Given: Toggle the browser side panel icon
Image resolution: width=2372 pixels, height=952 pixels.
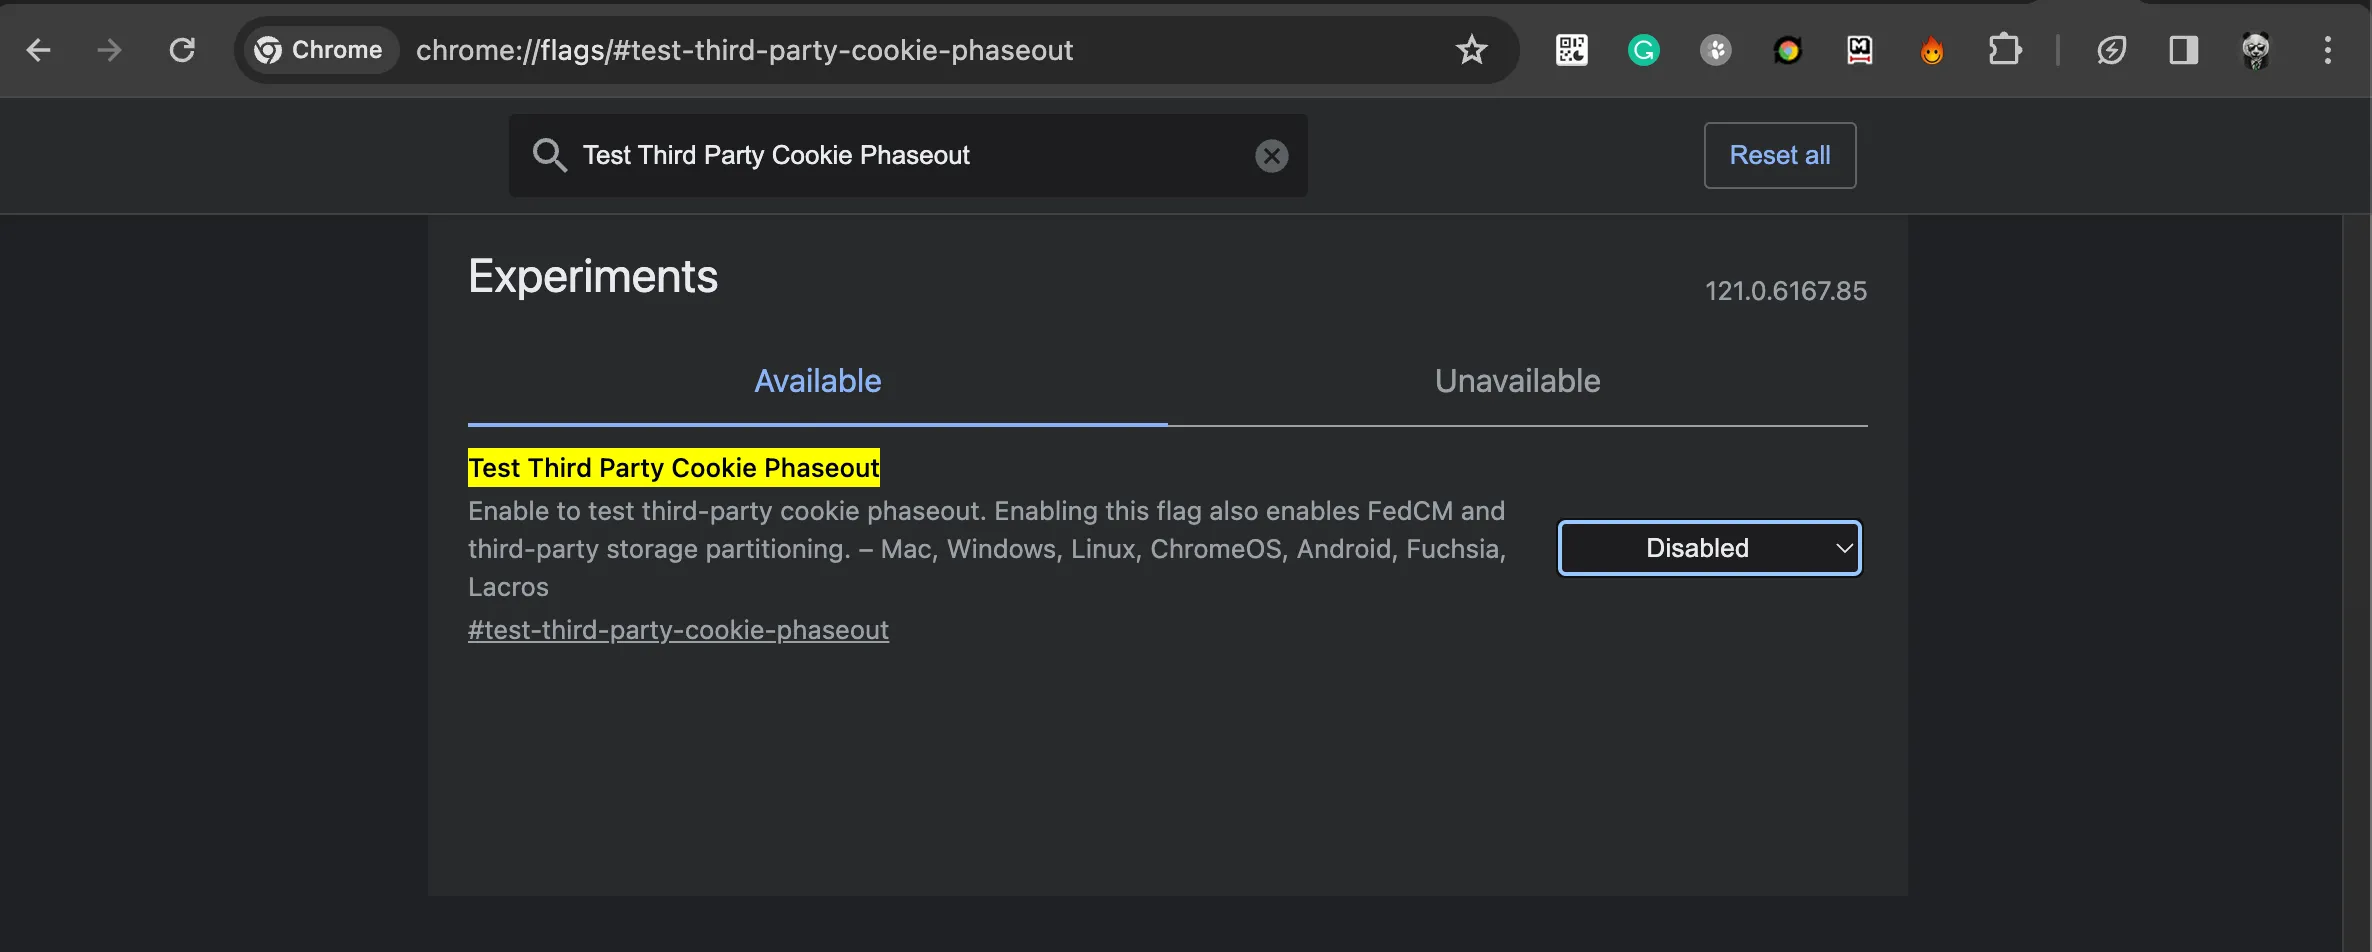Looking at the screenshot, I should point(2183,50).
